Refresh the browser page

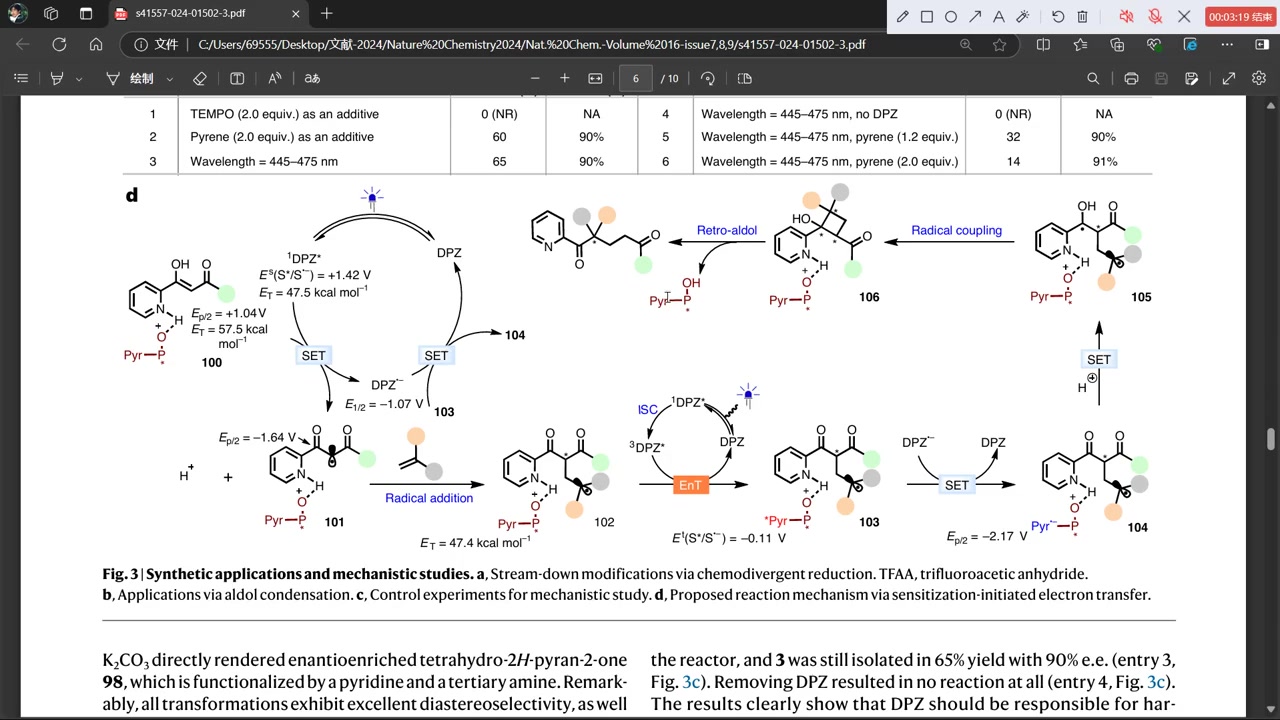(x=59, y=44)
